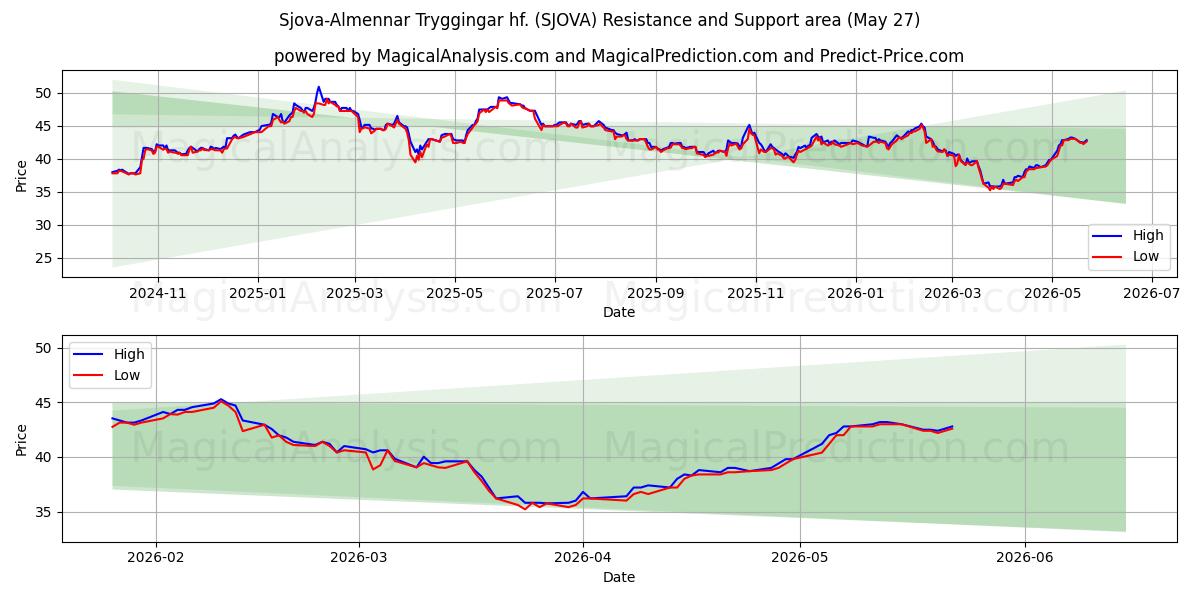Click 'Price' axis label of the 2024–2026 chart
Image resolution: width=1200 pixels, height=600 pixels.
[22, 174]
